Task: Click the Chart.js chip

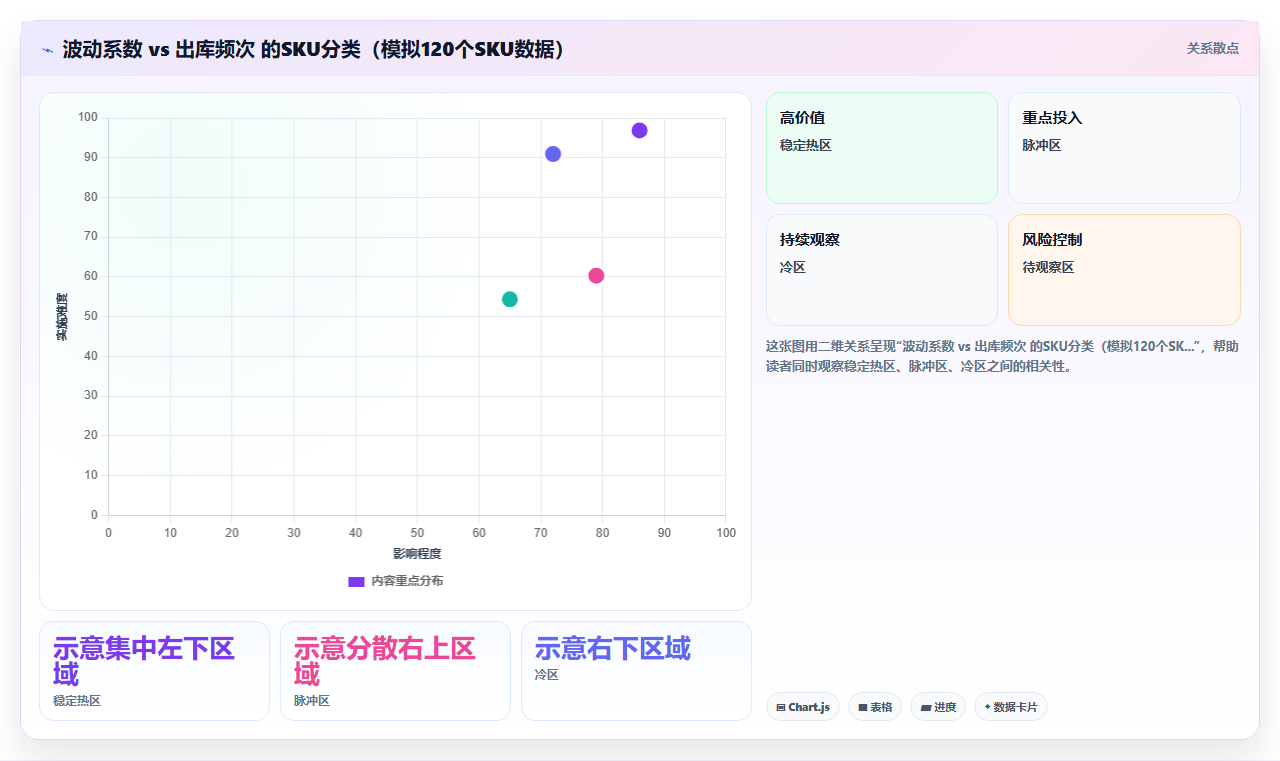Action: 803,707
